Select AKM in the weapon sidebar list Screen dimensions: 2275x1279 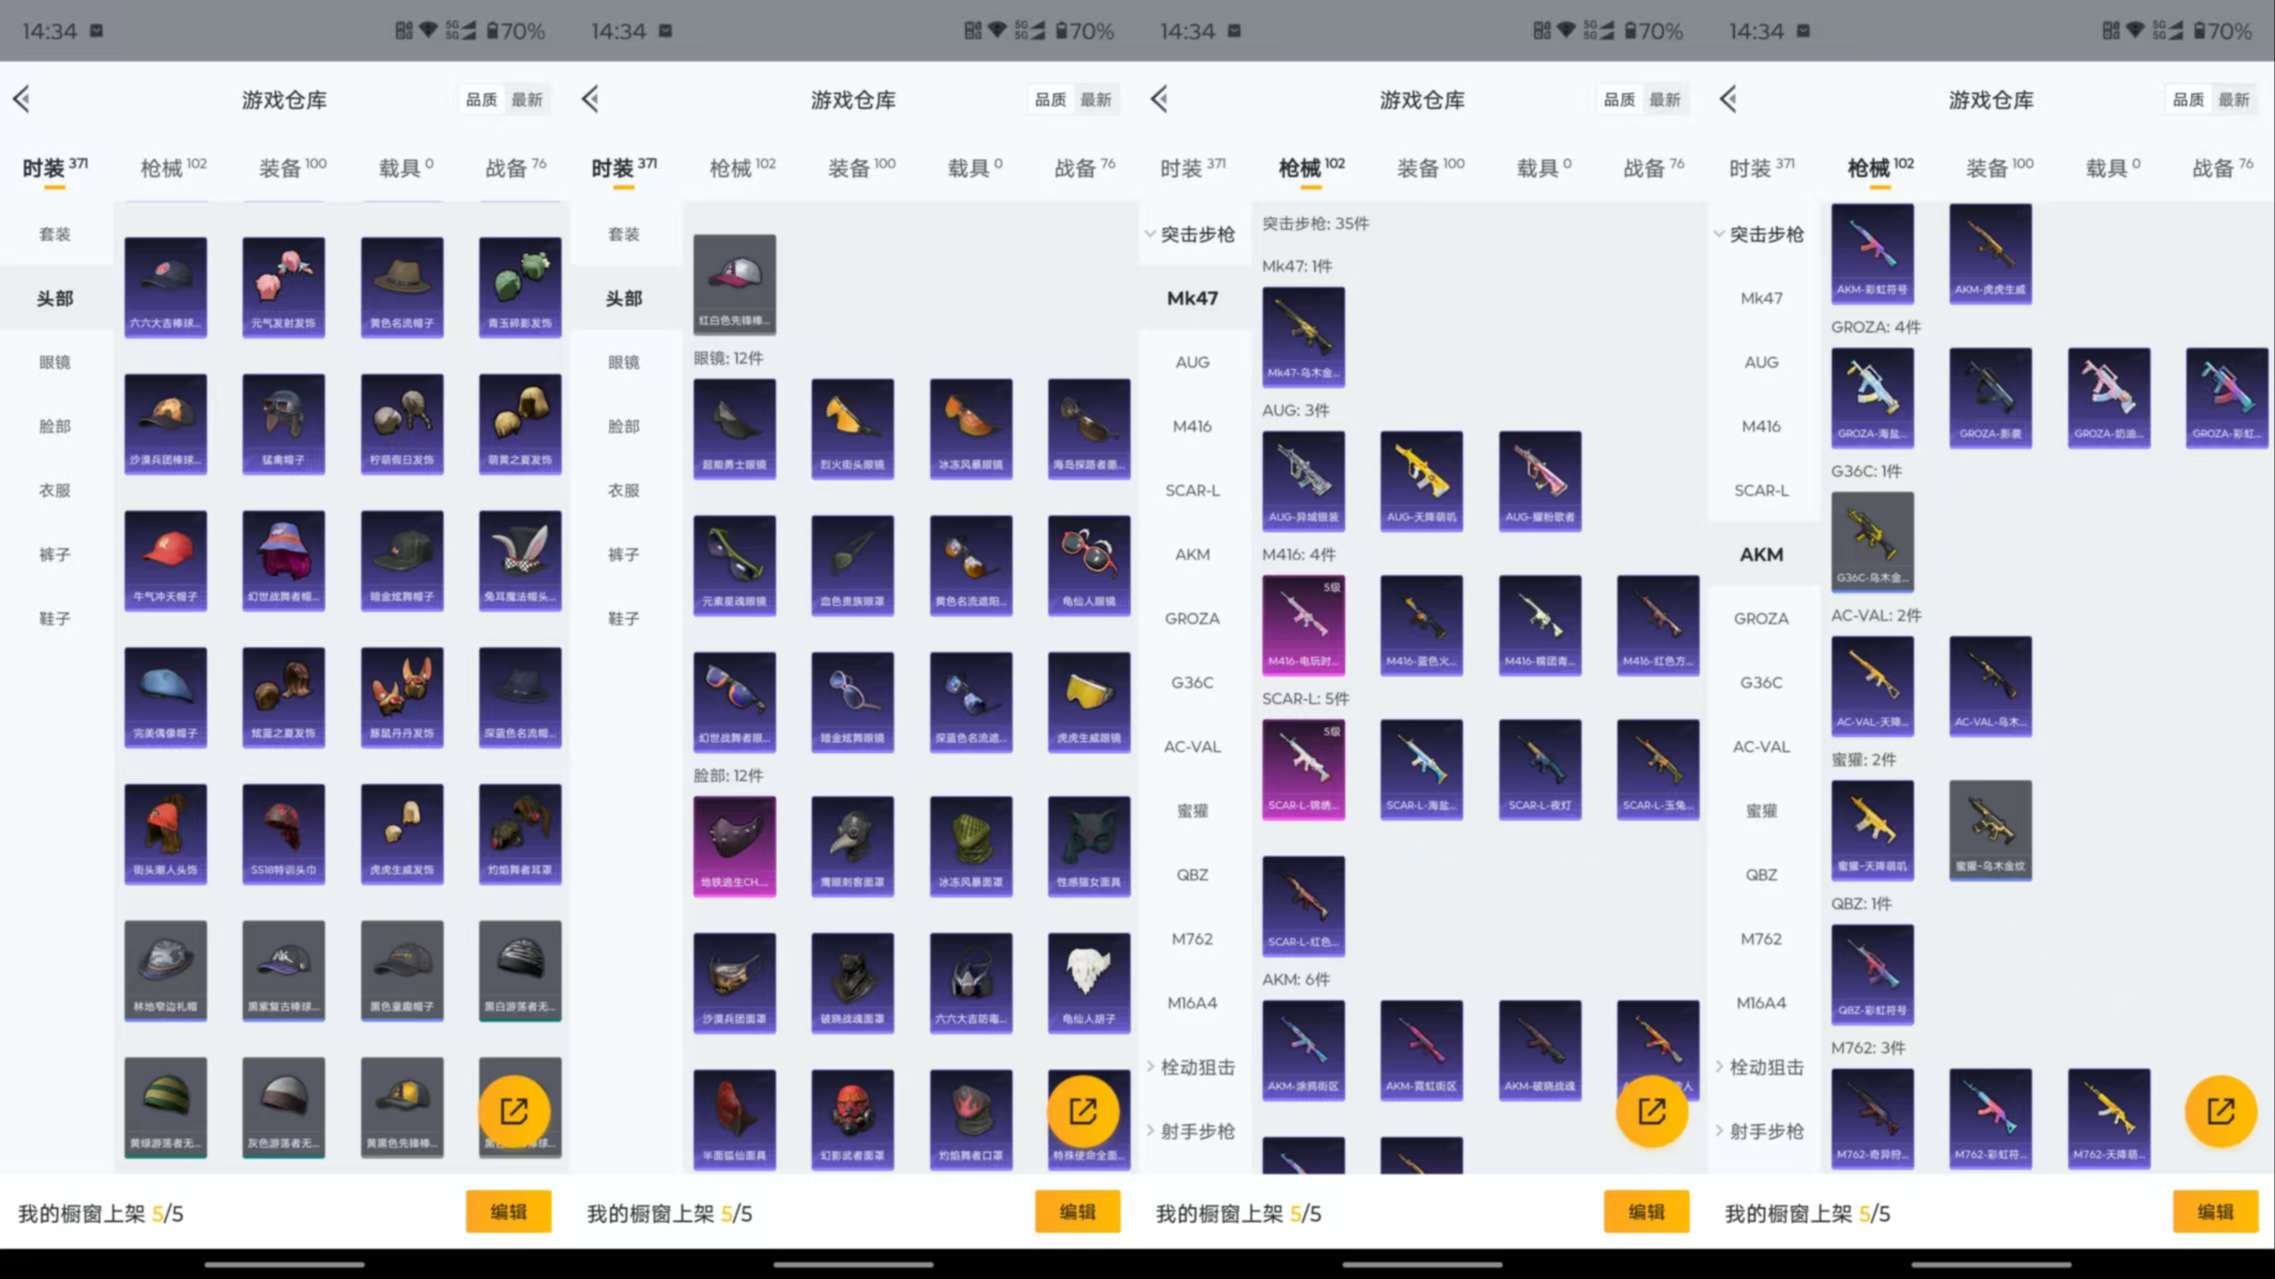tap(1762, 553)
